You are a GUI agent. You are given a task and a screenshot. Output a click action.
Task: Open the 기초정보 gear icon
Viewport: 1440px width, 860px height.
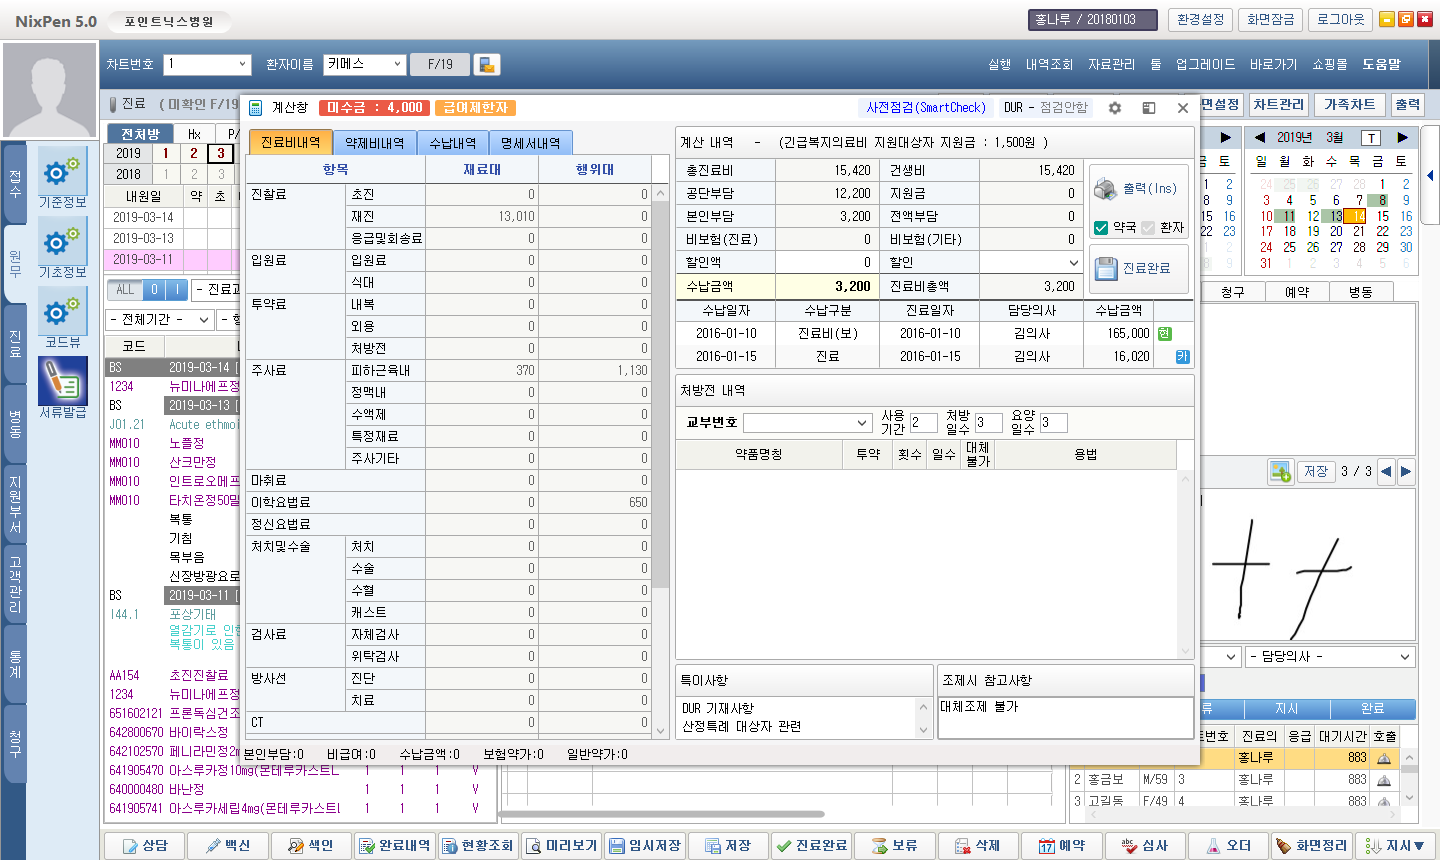tap(62, 243)
